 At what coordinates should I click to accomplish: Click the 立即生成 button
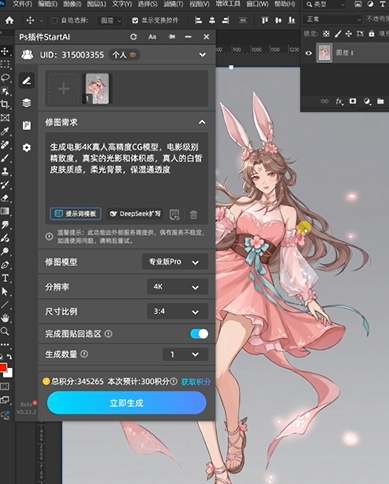point(127,403)
